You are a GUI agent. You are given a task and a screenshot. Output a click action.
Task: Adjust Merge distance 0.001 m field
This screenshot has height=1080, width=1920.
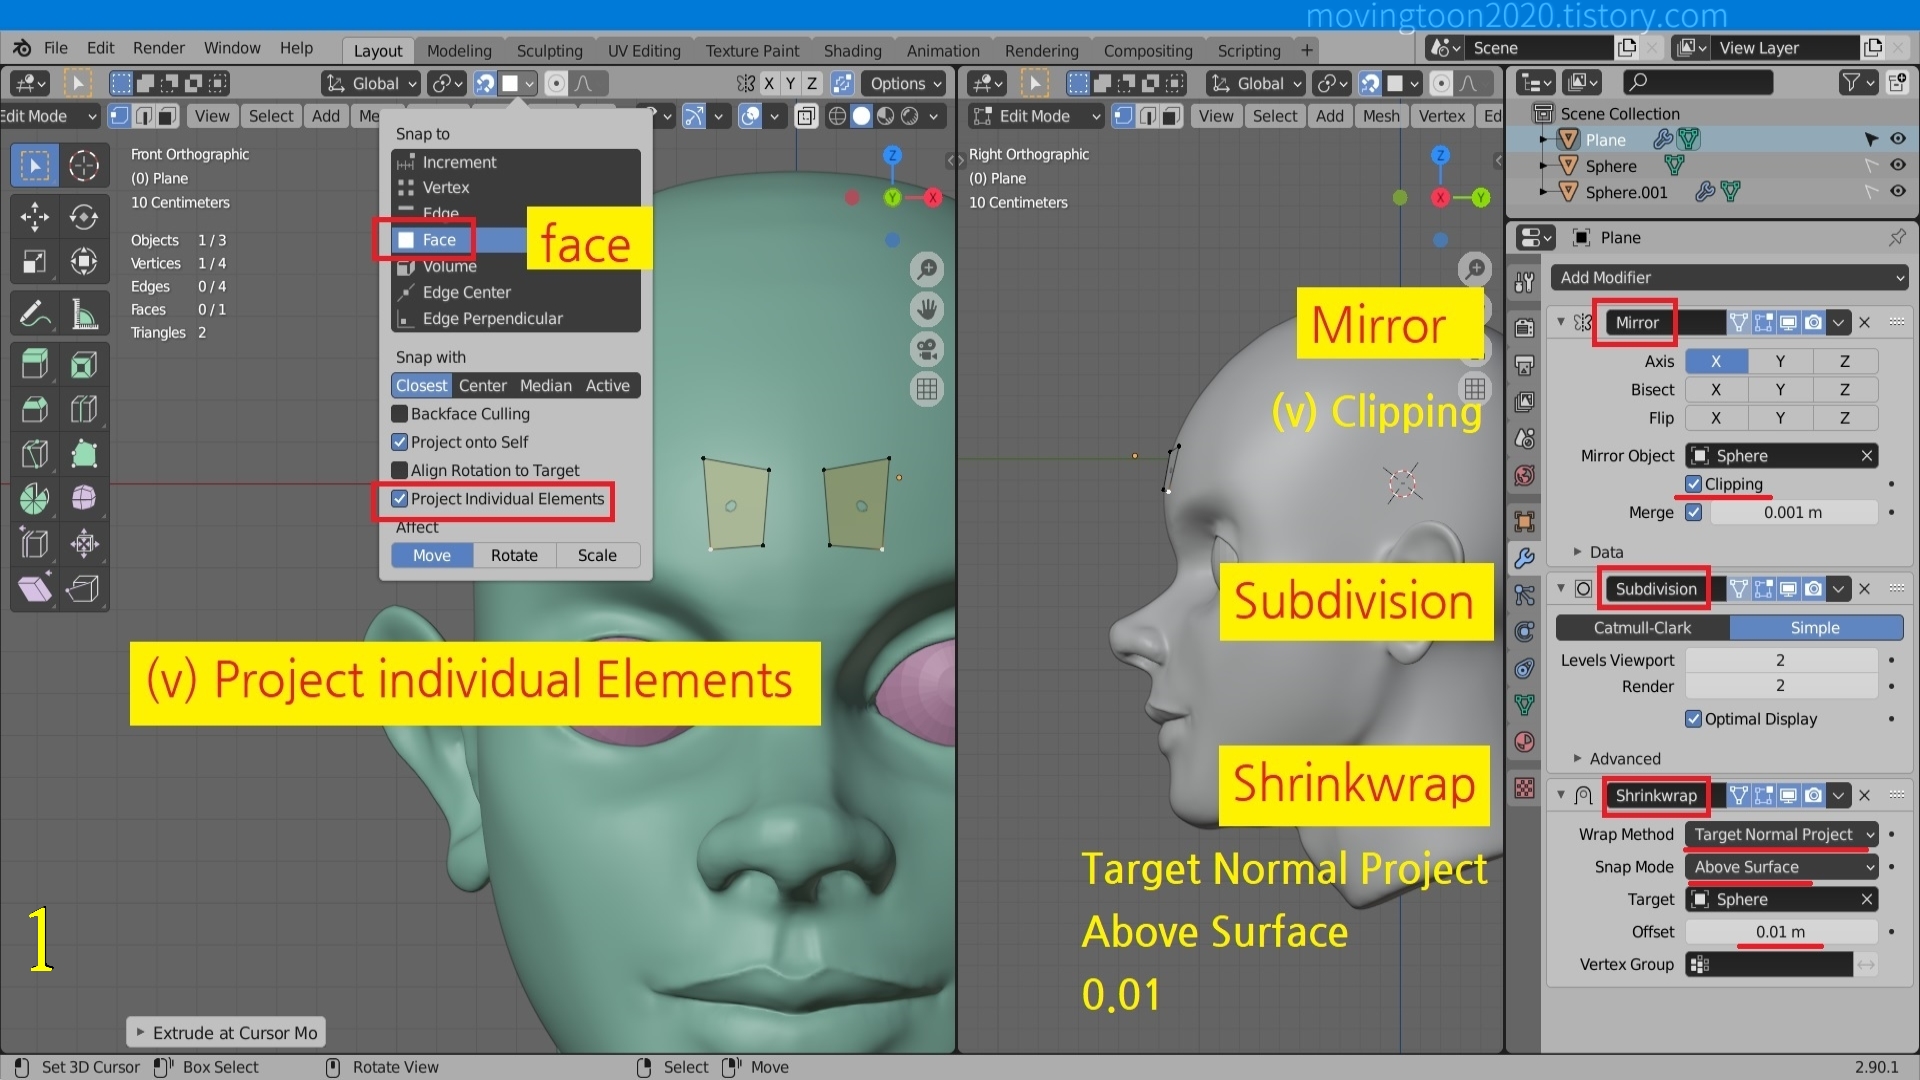(x=1793, y=512)
